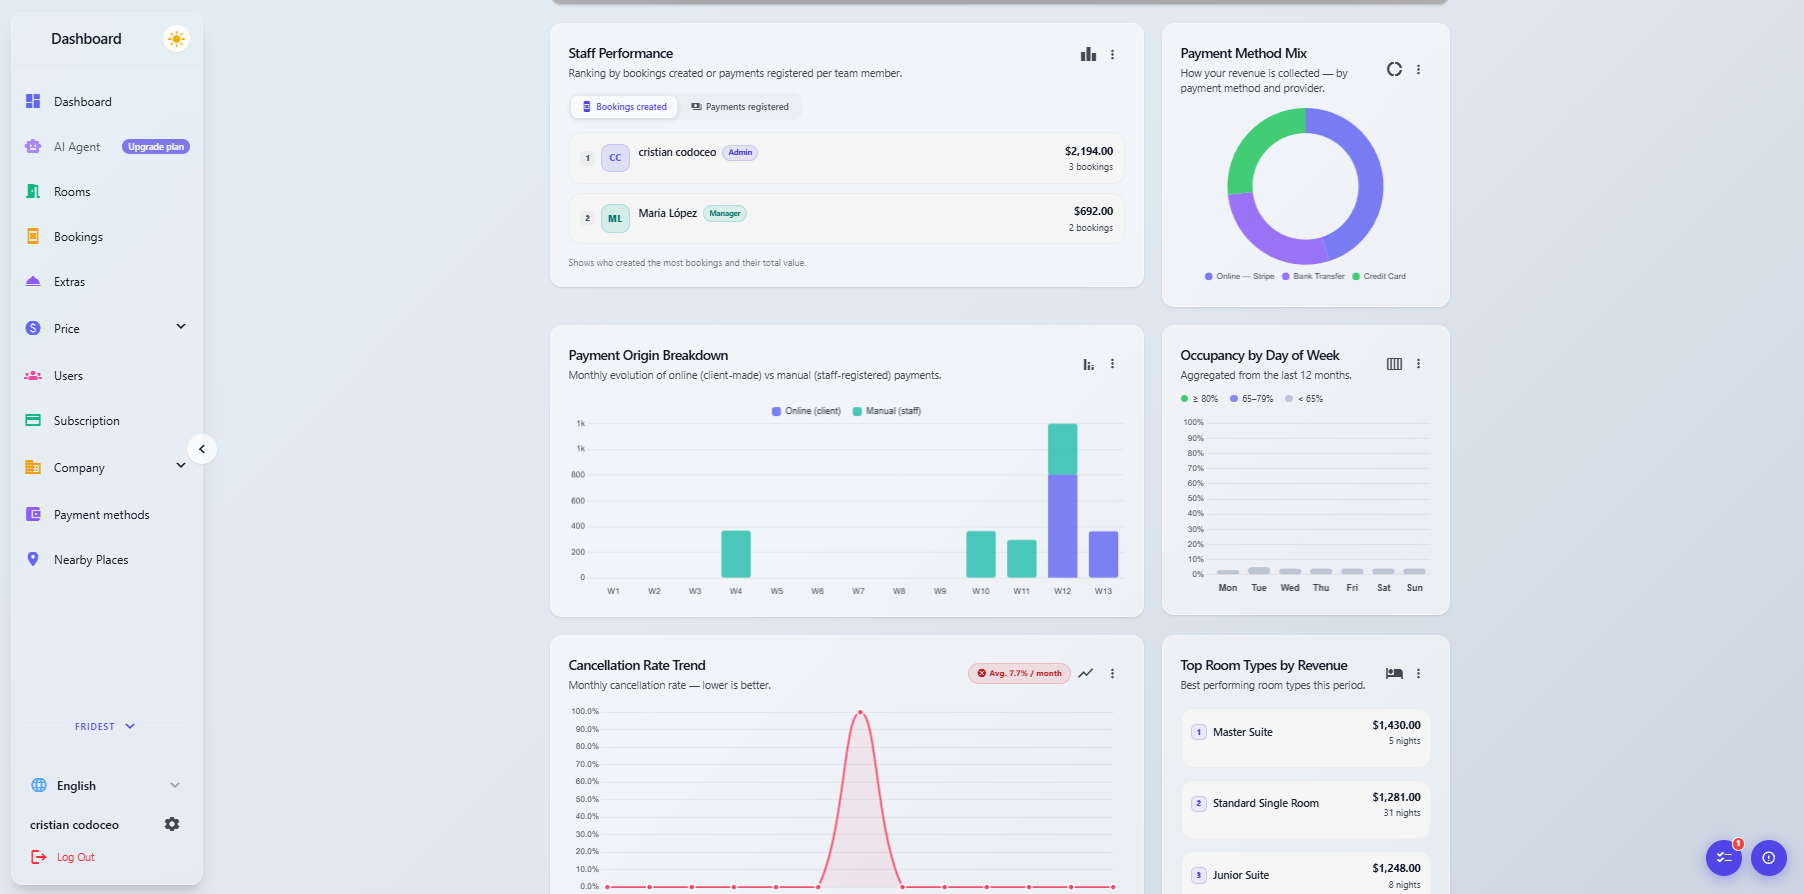Click the Company building icon
The height and width of the screenshot is (894, 1804).
tap(33, 467)
